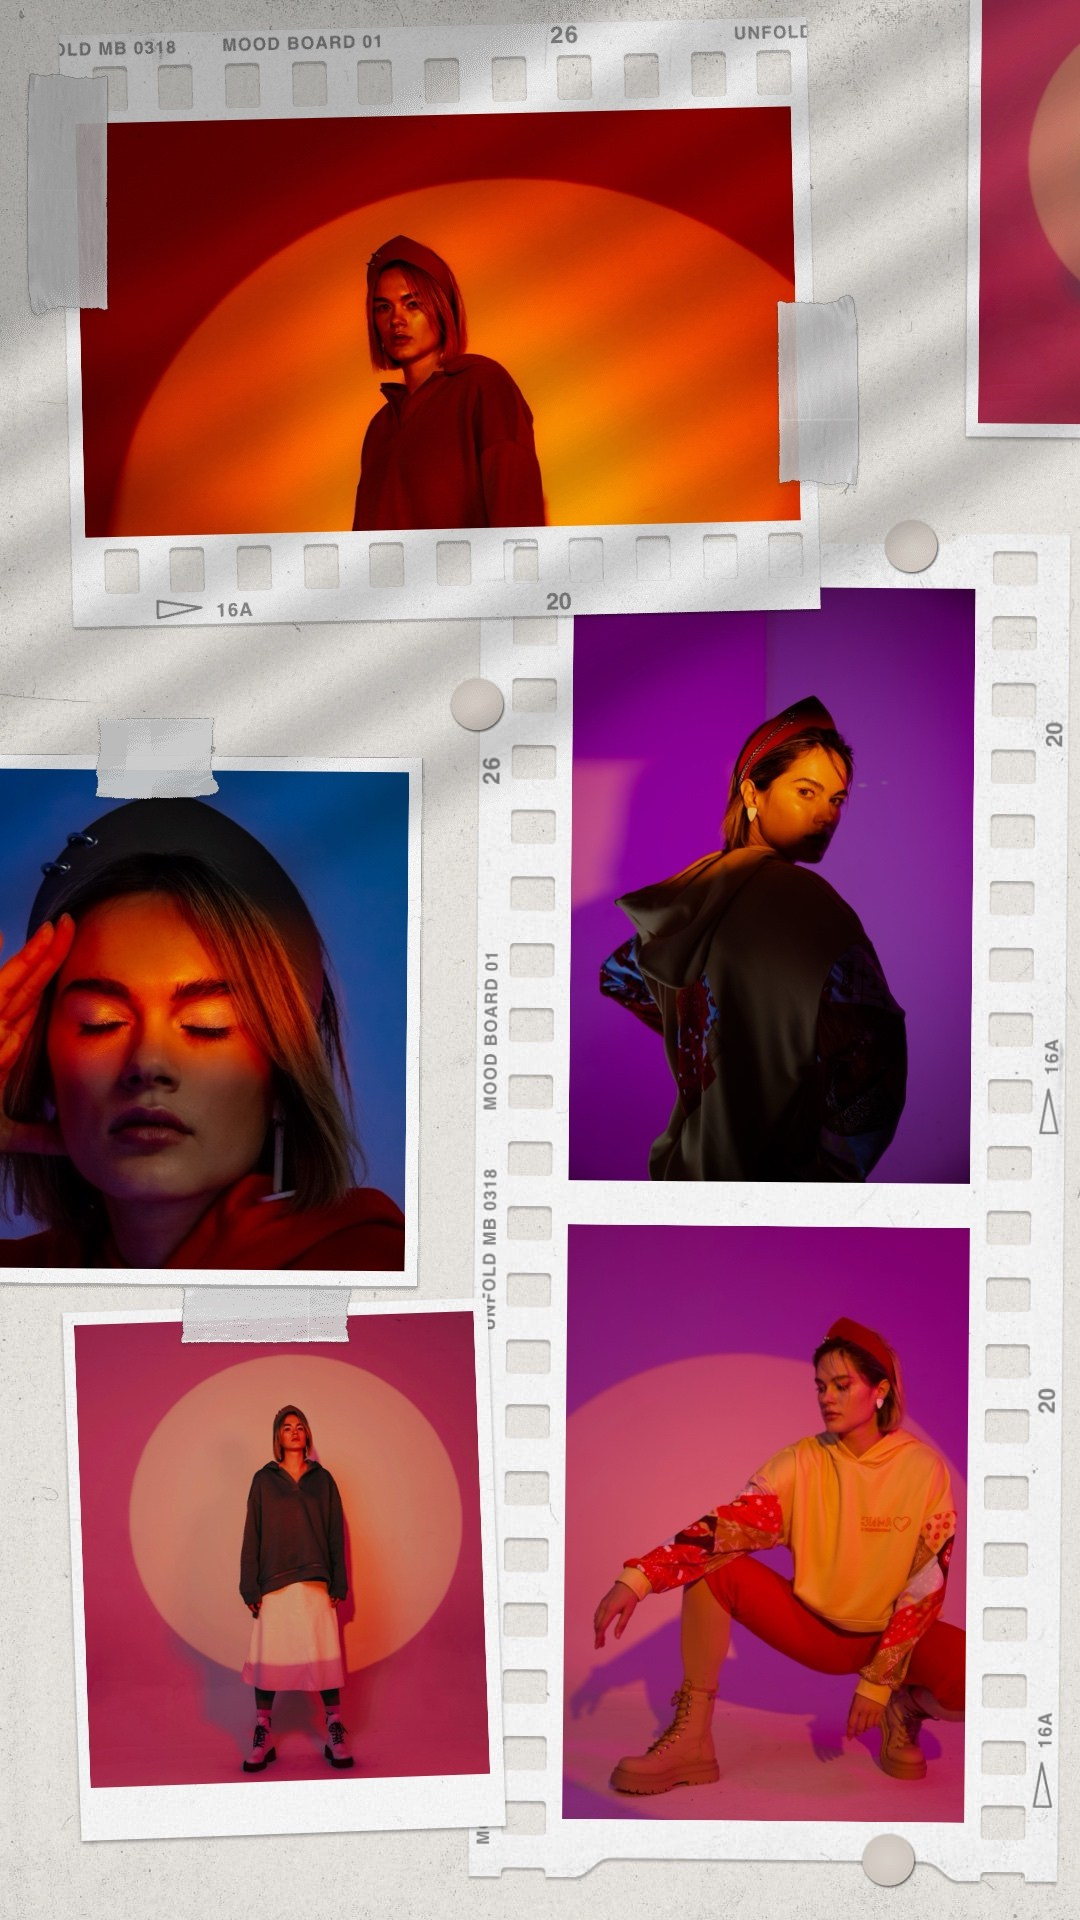Click the vertical "26" on the film strip edge
Screen dimensions: 1080x1920
[x=491, y=770]
